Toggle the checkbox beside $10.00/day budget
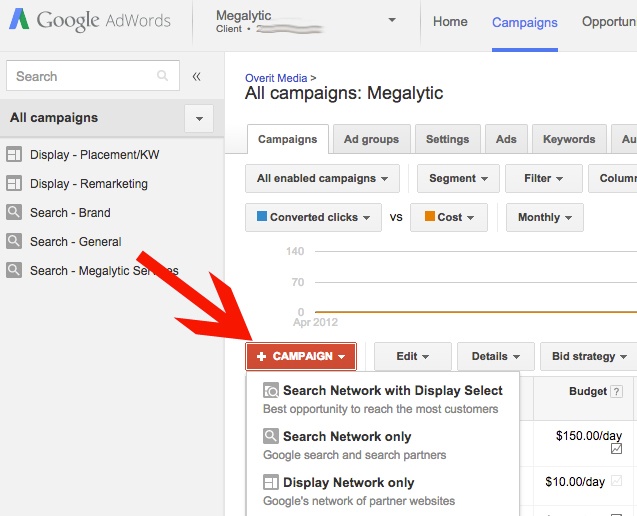 (x=616, y=482)
